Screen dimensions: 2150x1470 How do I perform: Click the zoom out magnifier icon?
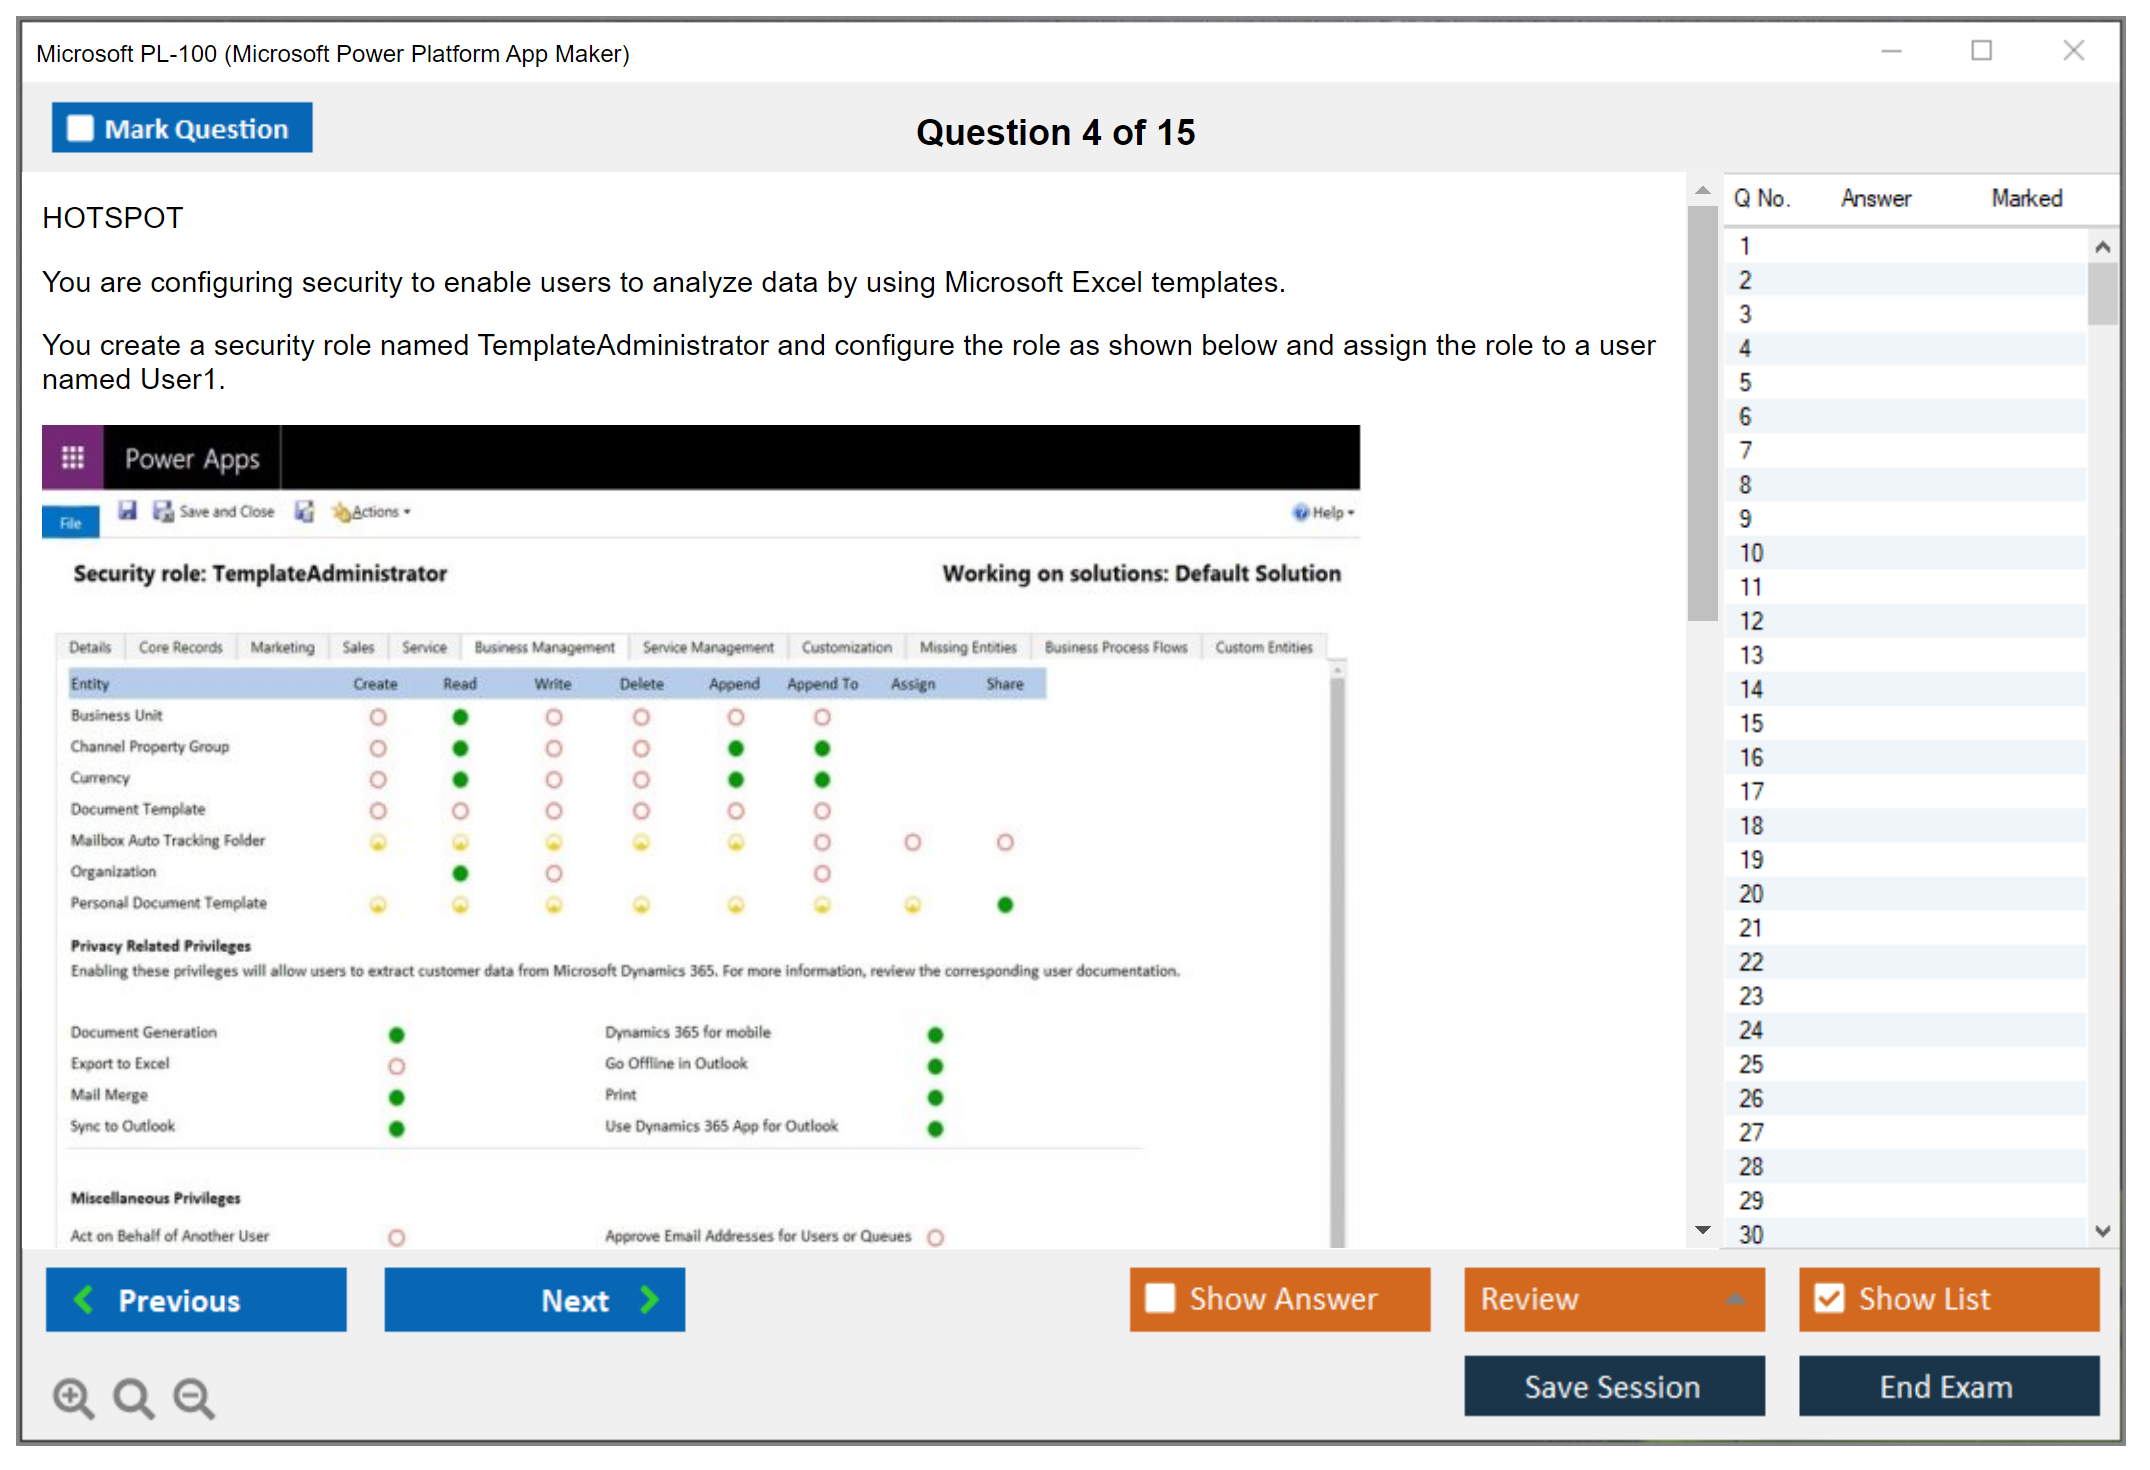tap(194, 1397)
